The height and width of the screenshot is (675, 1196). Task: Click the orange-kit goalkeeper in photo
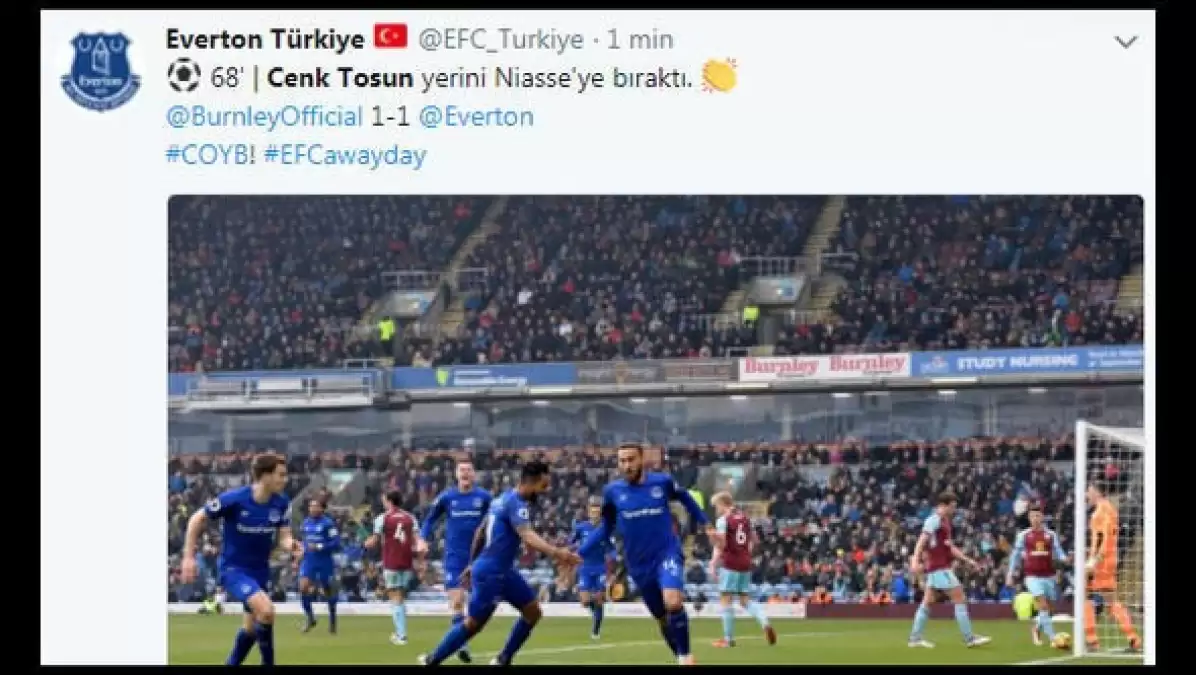tap(1106, 564)
